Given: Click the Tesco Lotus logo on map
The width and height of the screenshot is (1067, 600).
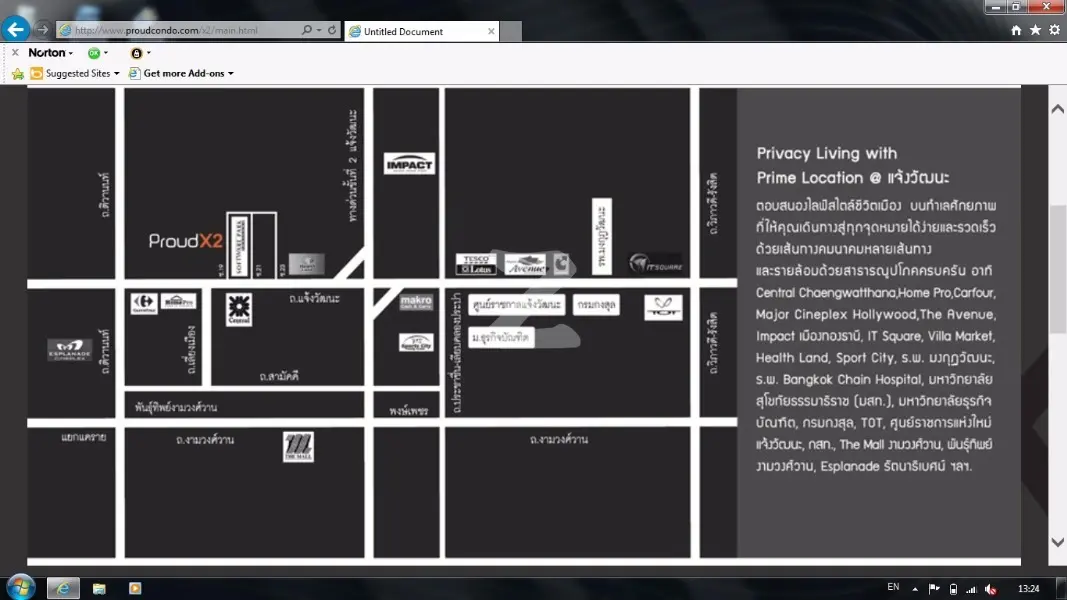Looking at the screenshot, I should coord(476,264).
